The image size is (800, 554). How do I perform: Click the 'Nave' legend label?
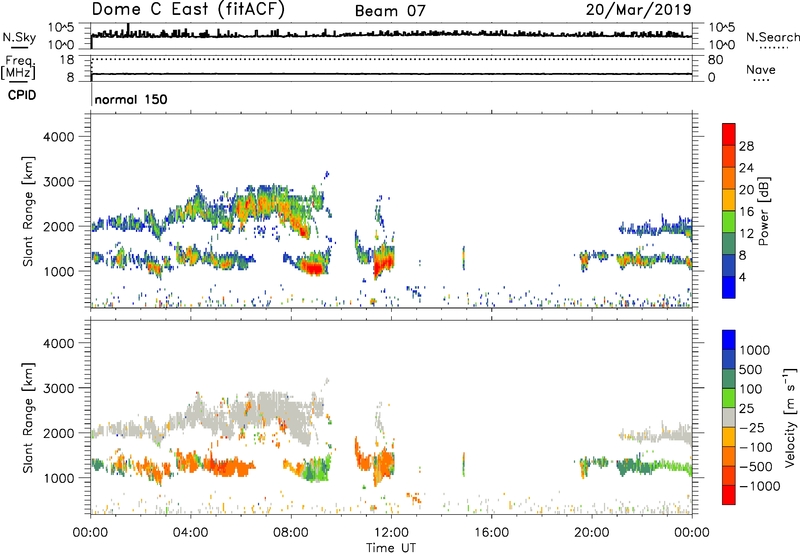[761, 69]
